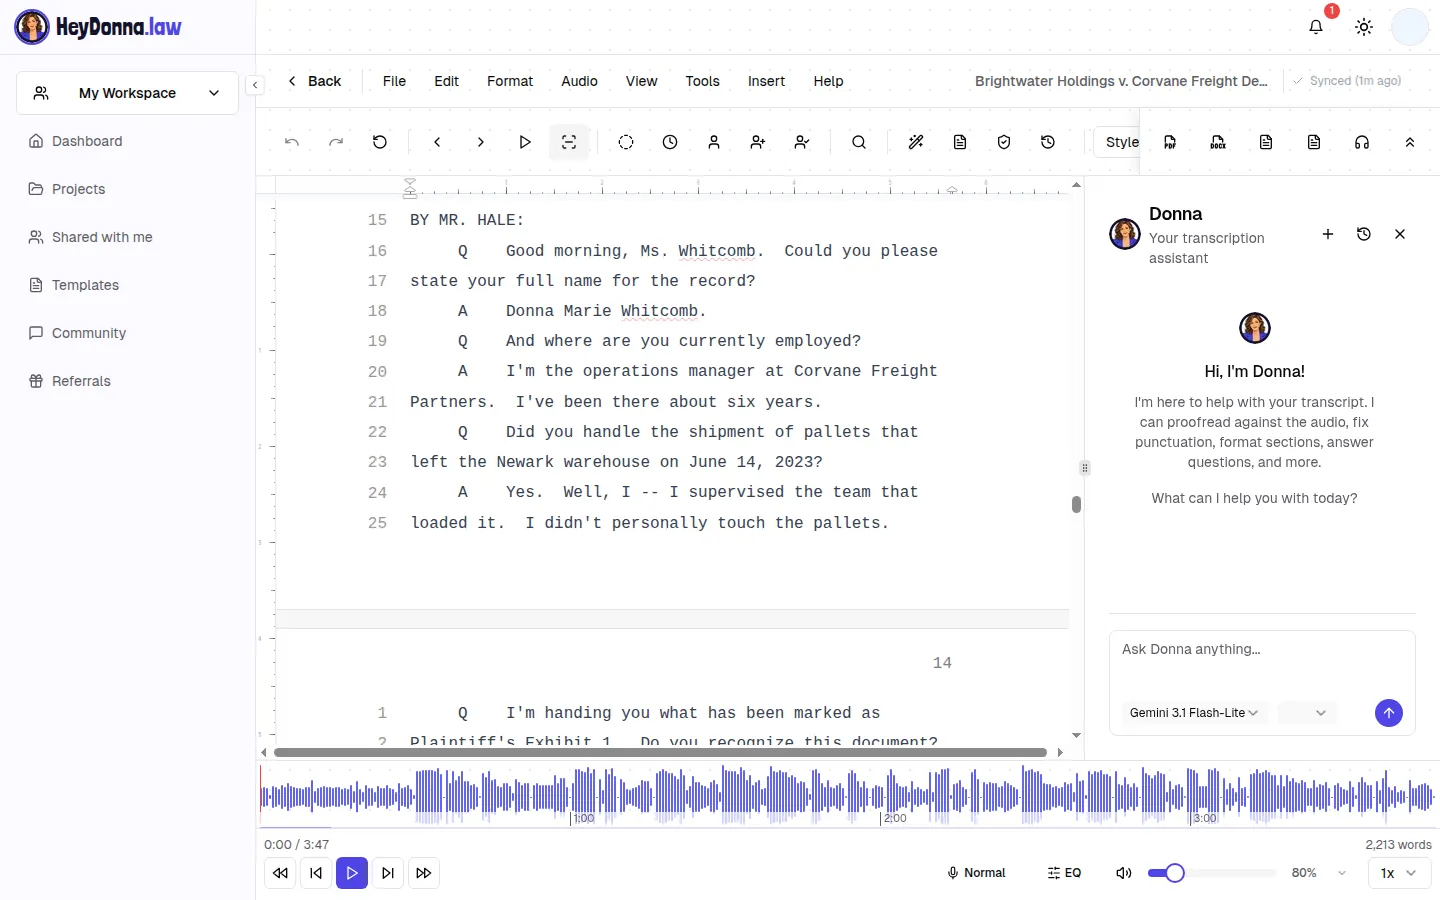Open the 1x playback speed dropdown

1399,873
